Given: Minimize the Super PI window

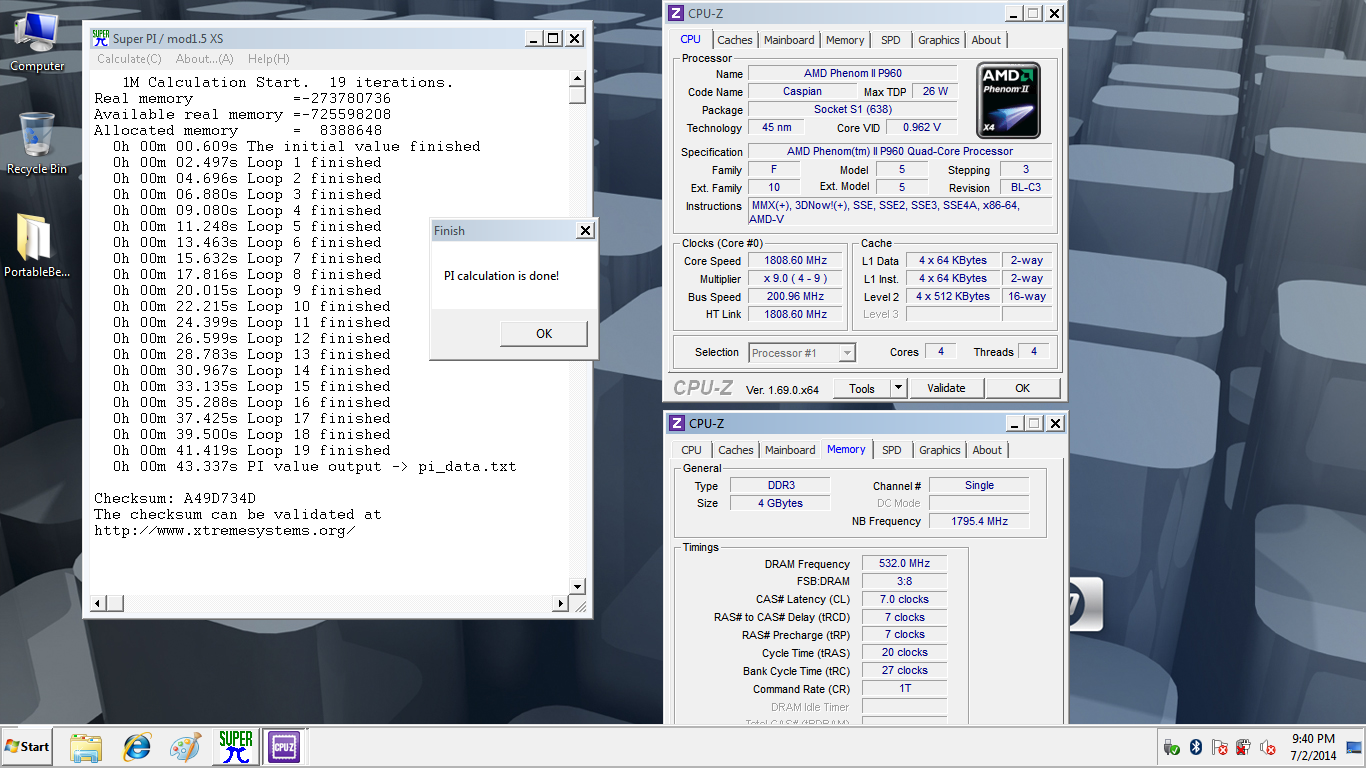Looking at the screenshot, I should (534, 38).
